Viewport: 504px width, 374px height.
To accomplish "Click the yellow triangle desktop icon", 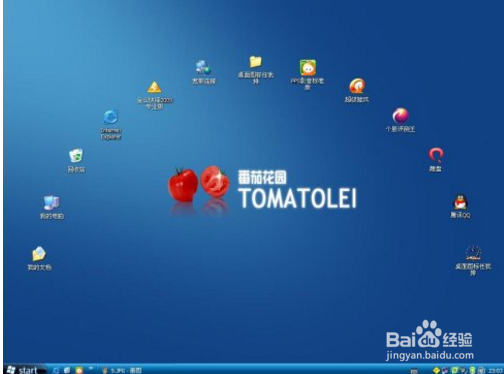I will (x=155, y=95).
